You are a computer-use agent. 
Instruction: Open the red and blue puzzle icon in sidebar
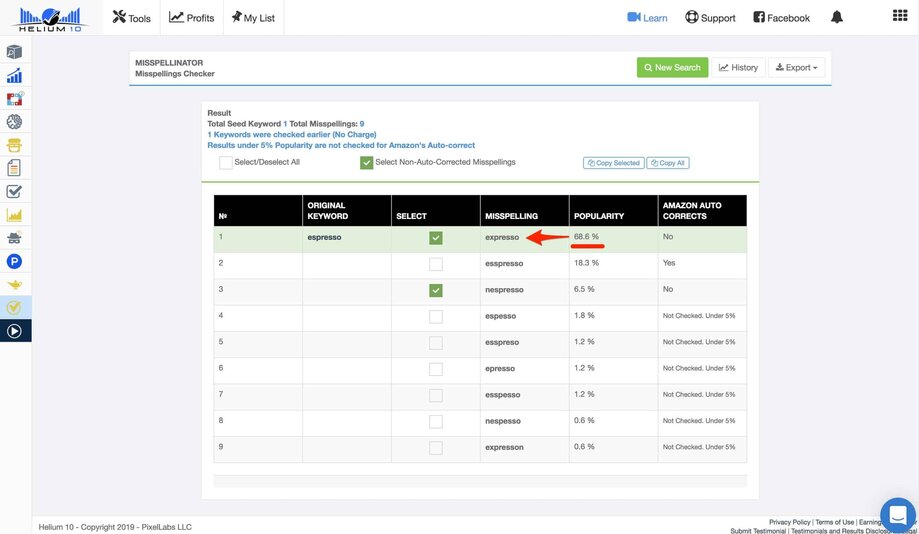pos(15,98)
